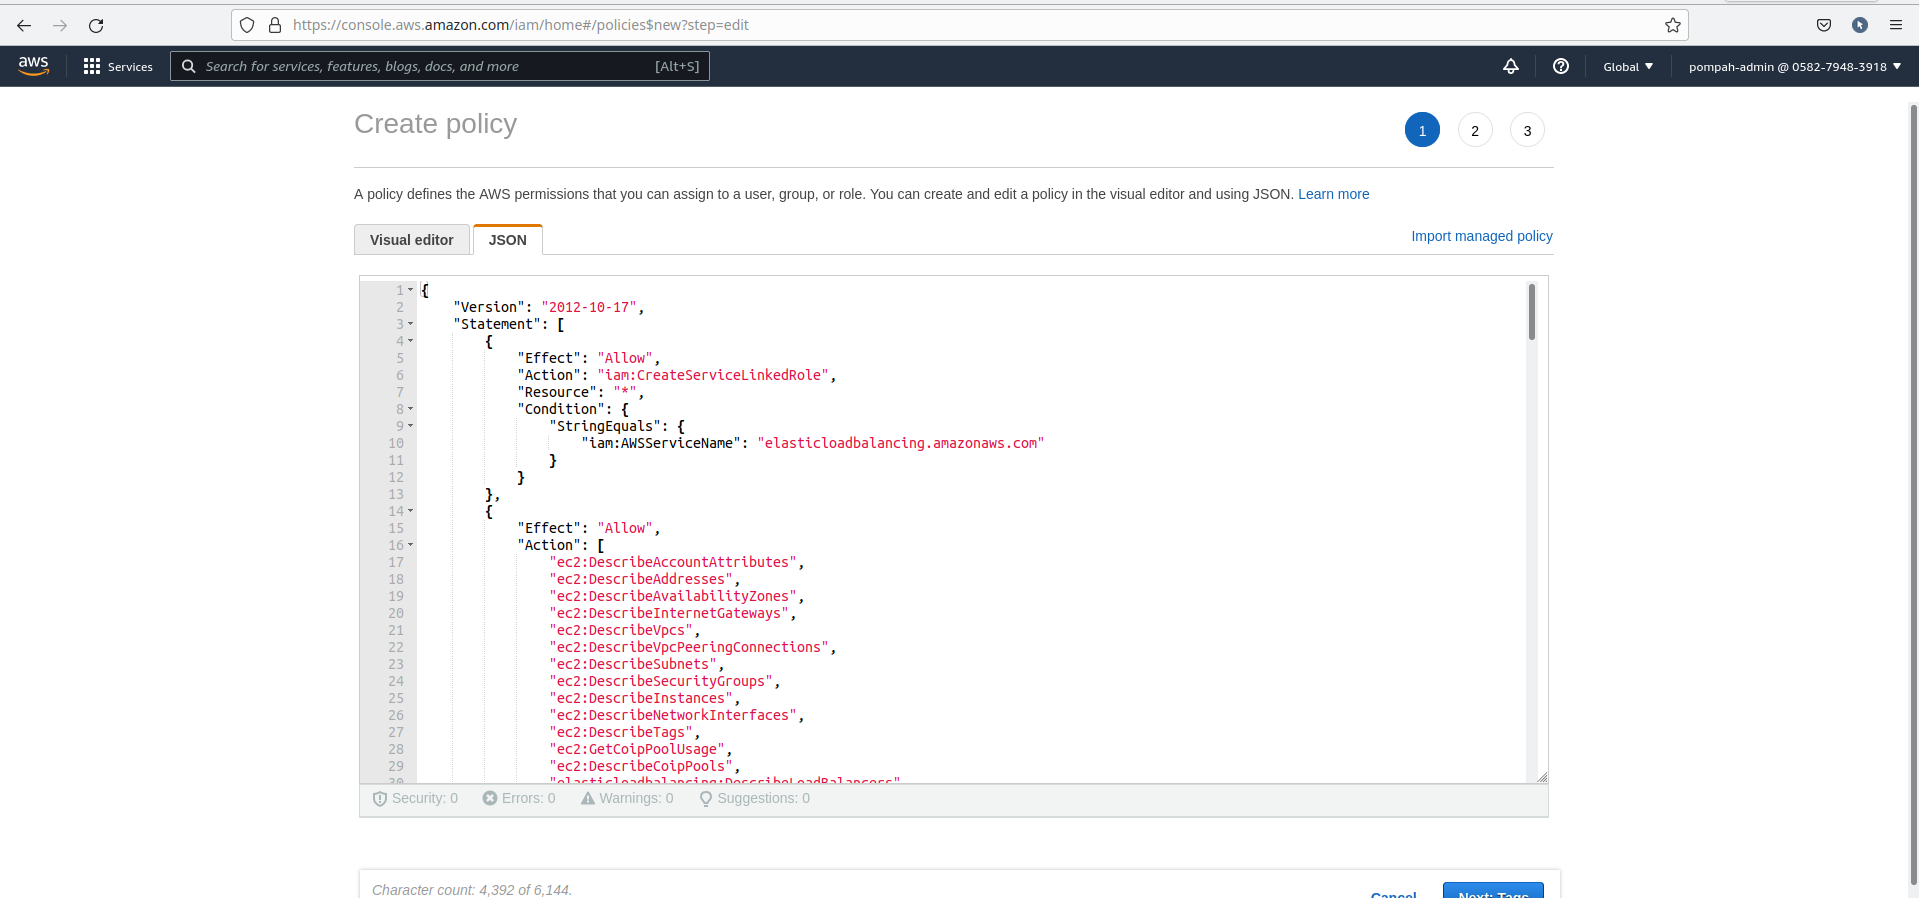Open the help question mark icon
Screen dimensions: 1919x898
pyautogui.click(x=1560, y=66)
